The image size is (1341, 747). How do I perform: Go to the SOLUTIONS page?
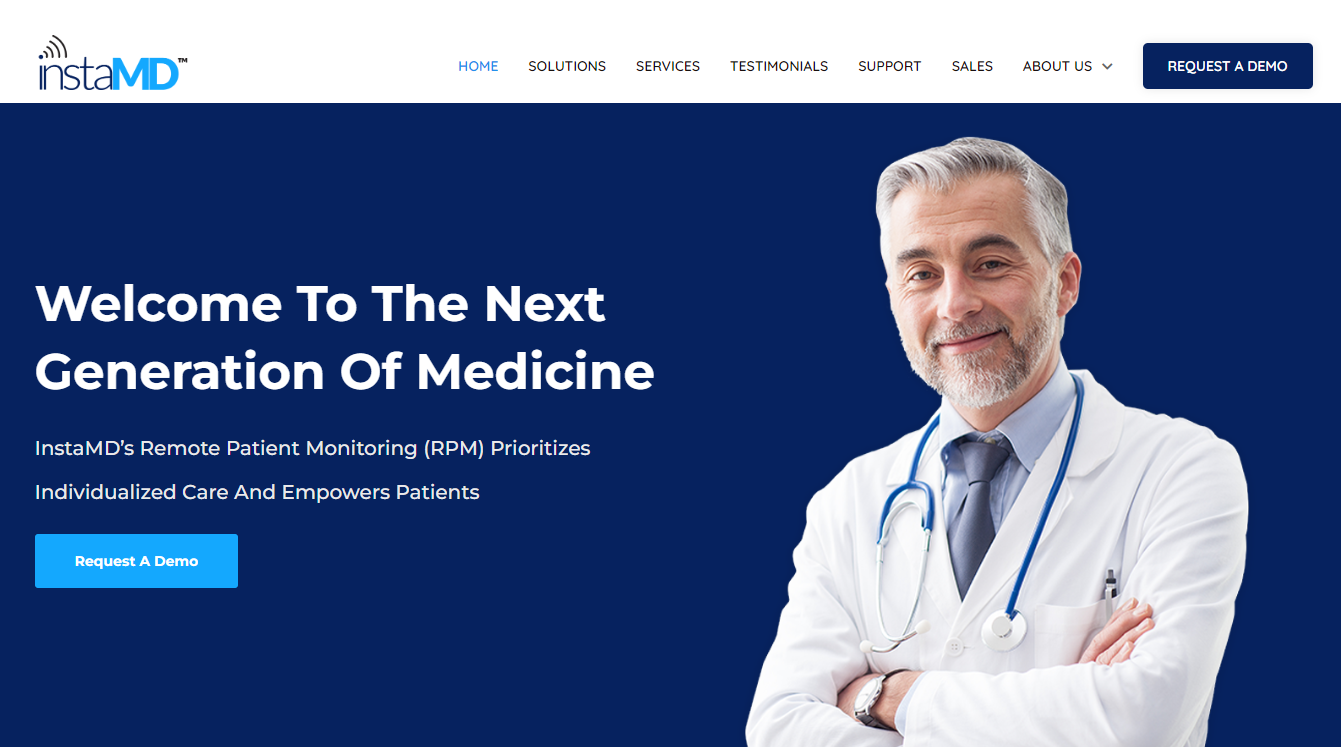pos(567,66)
